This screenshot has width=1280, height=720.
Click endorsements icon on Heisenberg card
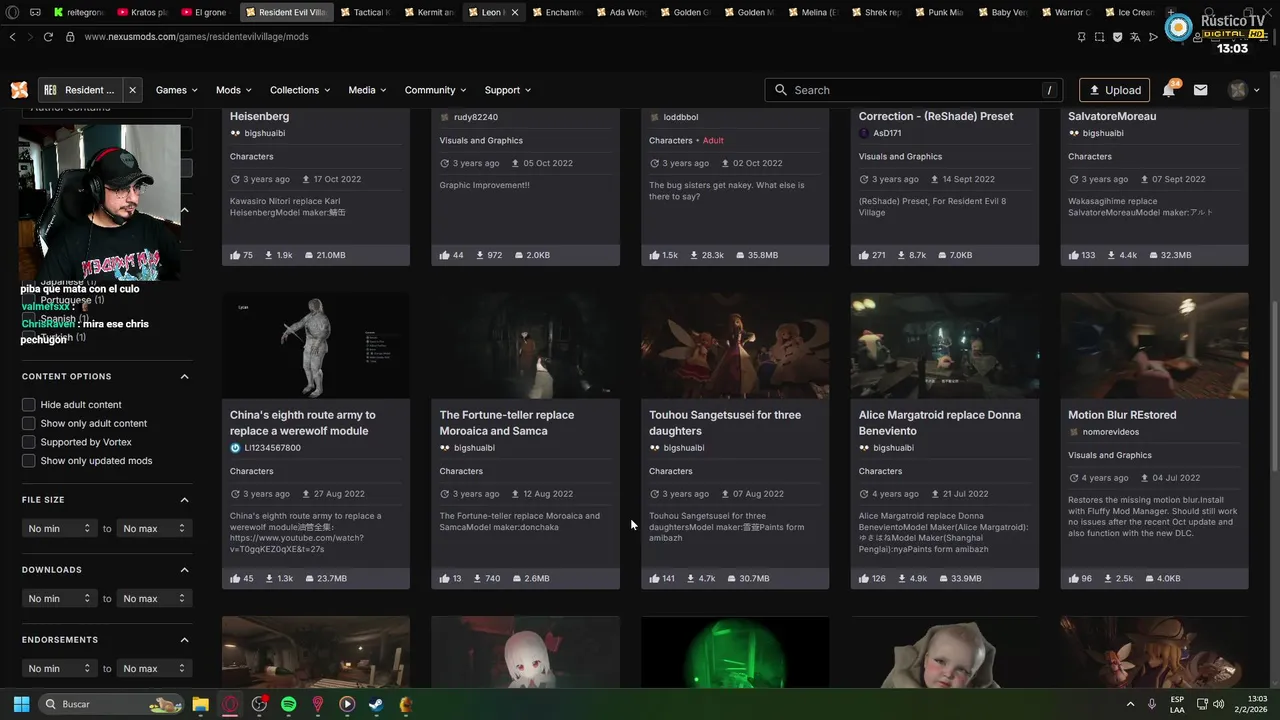pyautogui.click(x=235, y=255)
